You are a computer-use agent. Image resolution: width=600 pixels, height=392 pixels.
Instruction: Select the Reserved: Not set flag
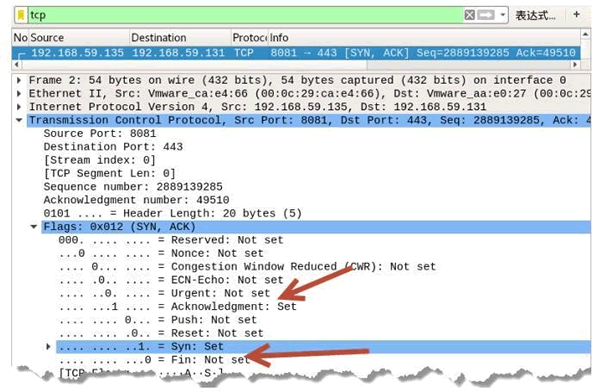pos(171,240)
